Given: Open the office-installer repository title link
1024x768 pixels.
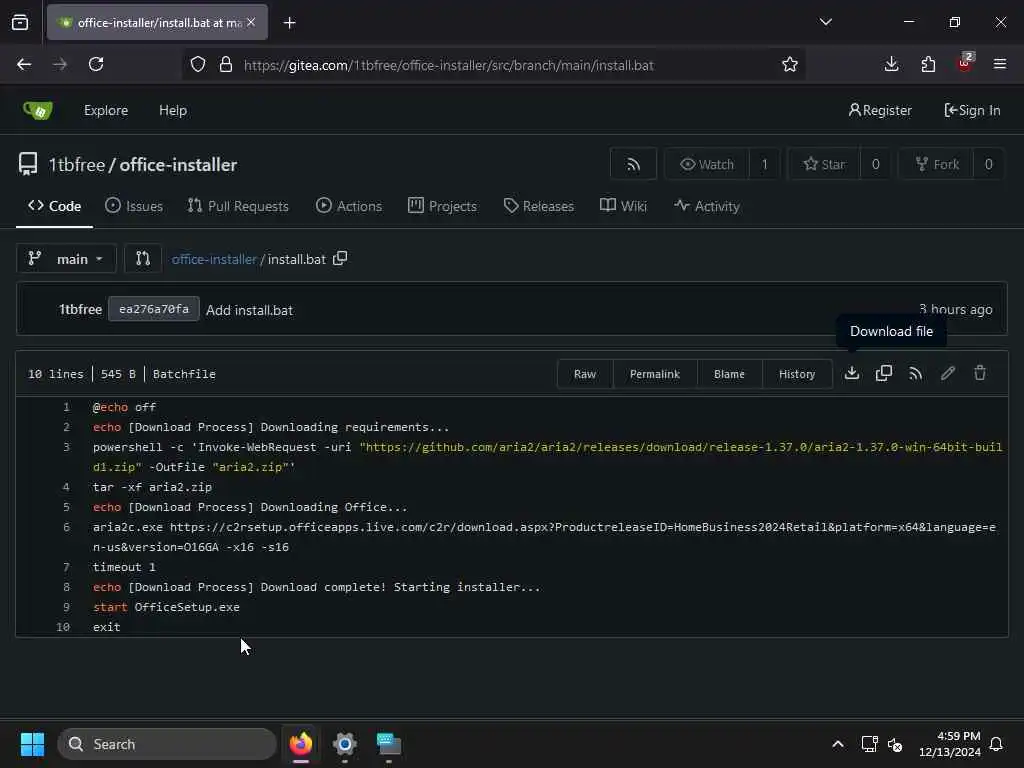Looking at the screenshot, I should tap(178, 165).
